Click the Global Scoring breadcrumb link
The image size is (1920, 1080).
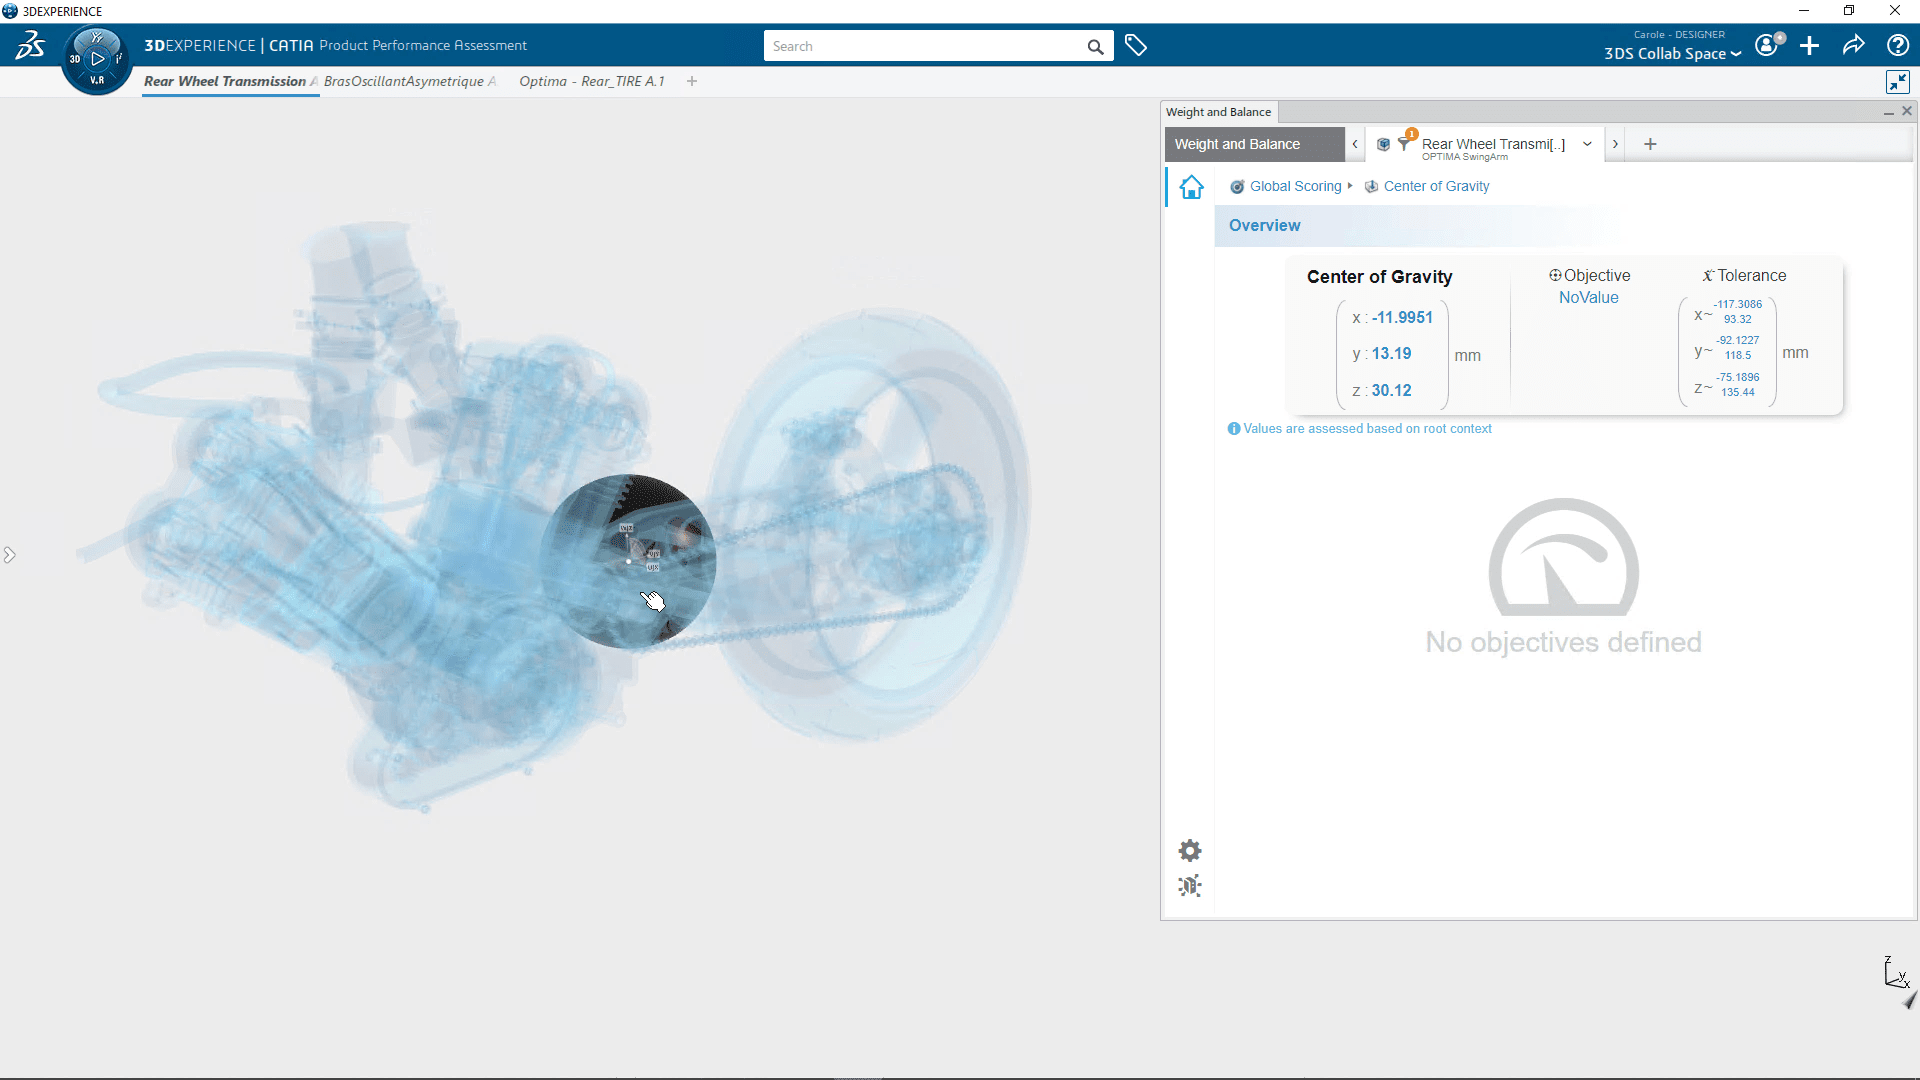pos(1295,187)
